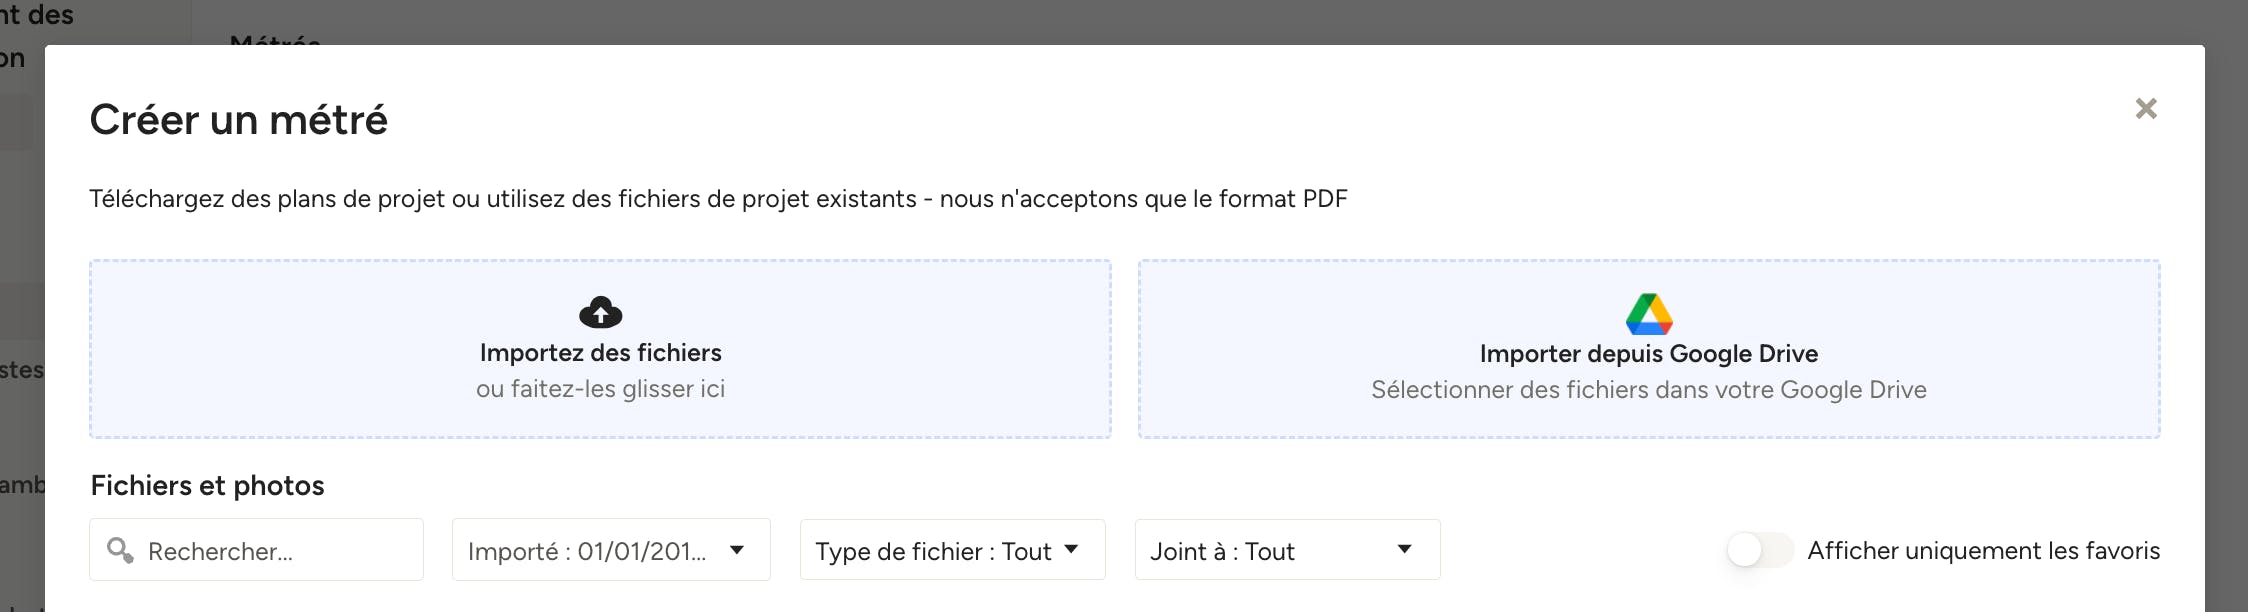
Task: Click the Type de fichier dropdown arrow
Action: 1071,549
